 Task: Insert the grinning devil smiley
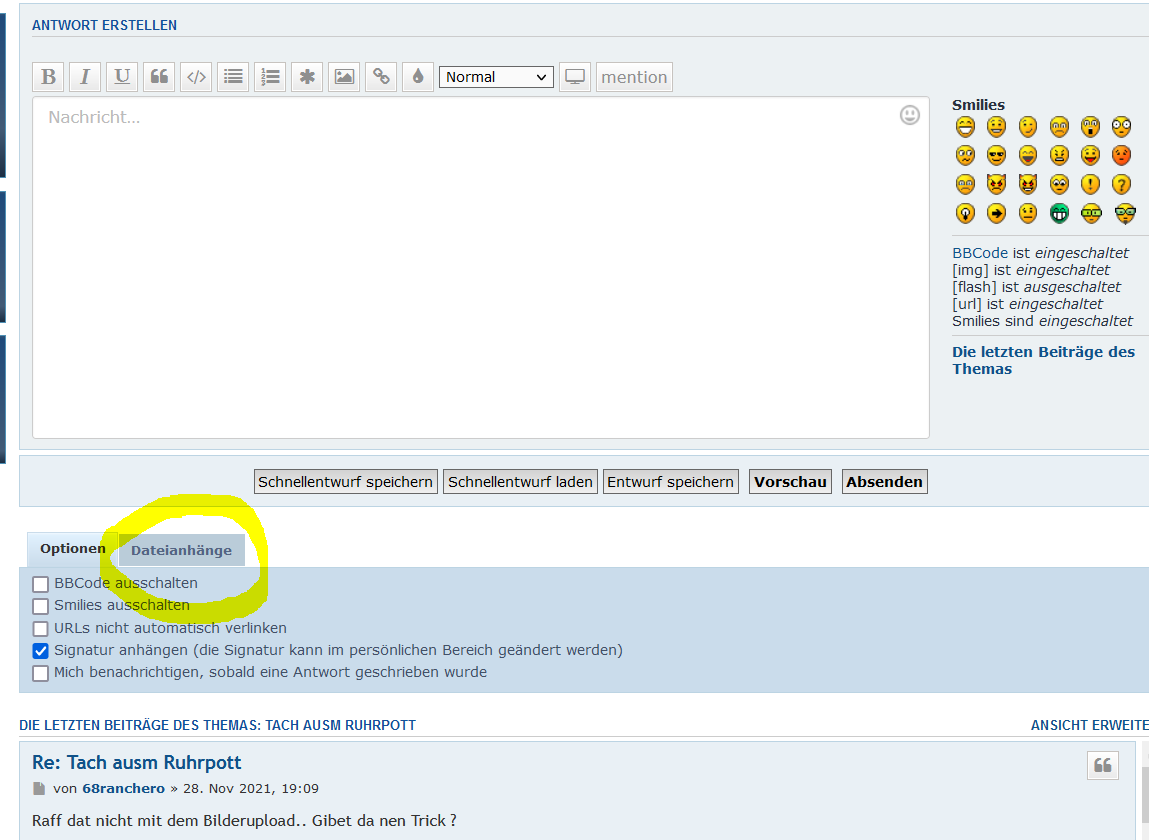pyautogui.click(x=1028, y=184)
